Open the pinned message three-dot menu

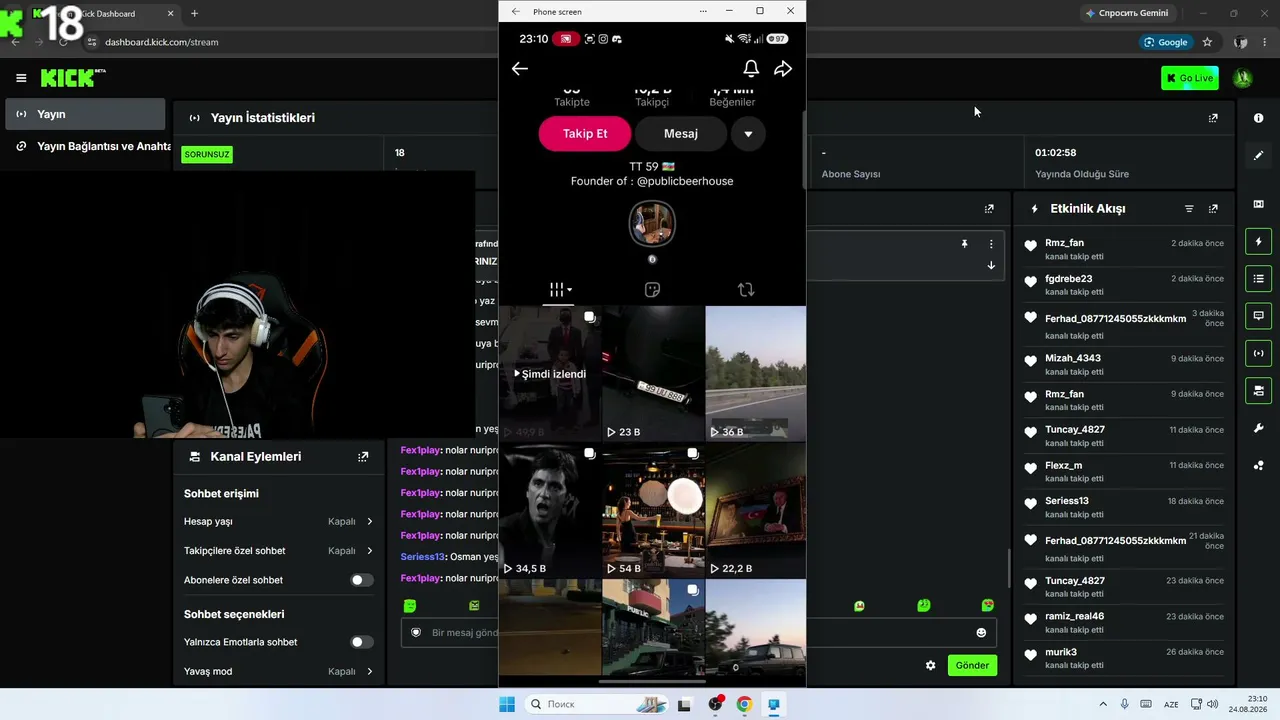pos(991,244)
